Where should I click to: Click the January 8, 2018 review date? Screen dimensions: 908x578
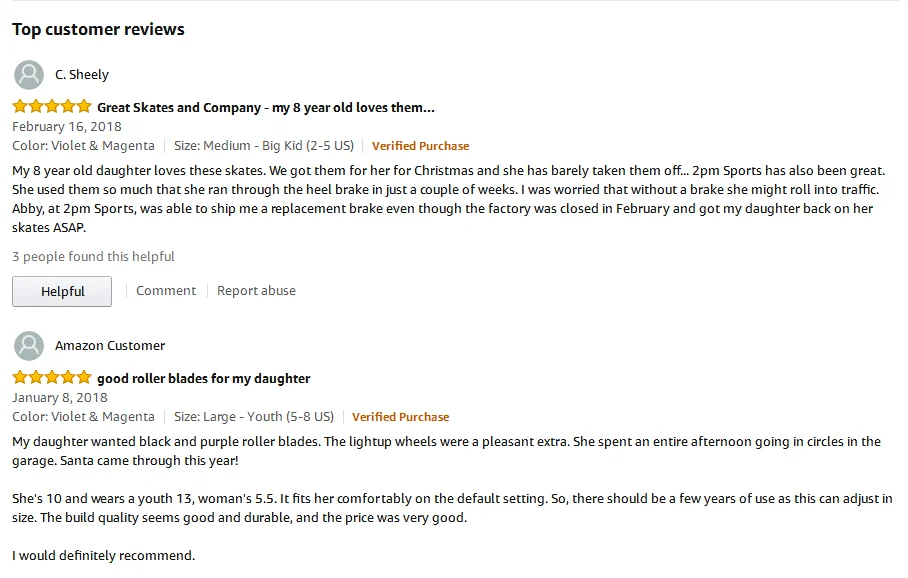(x=60, y=398)
